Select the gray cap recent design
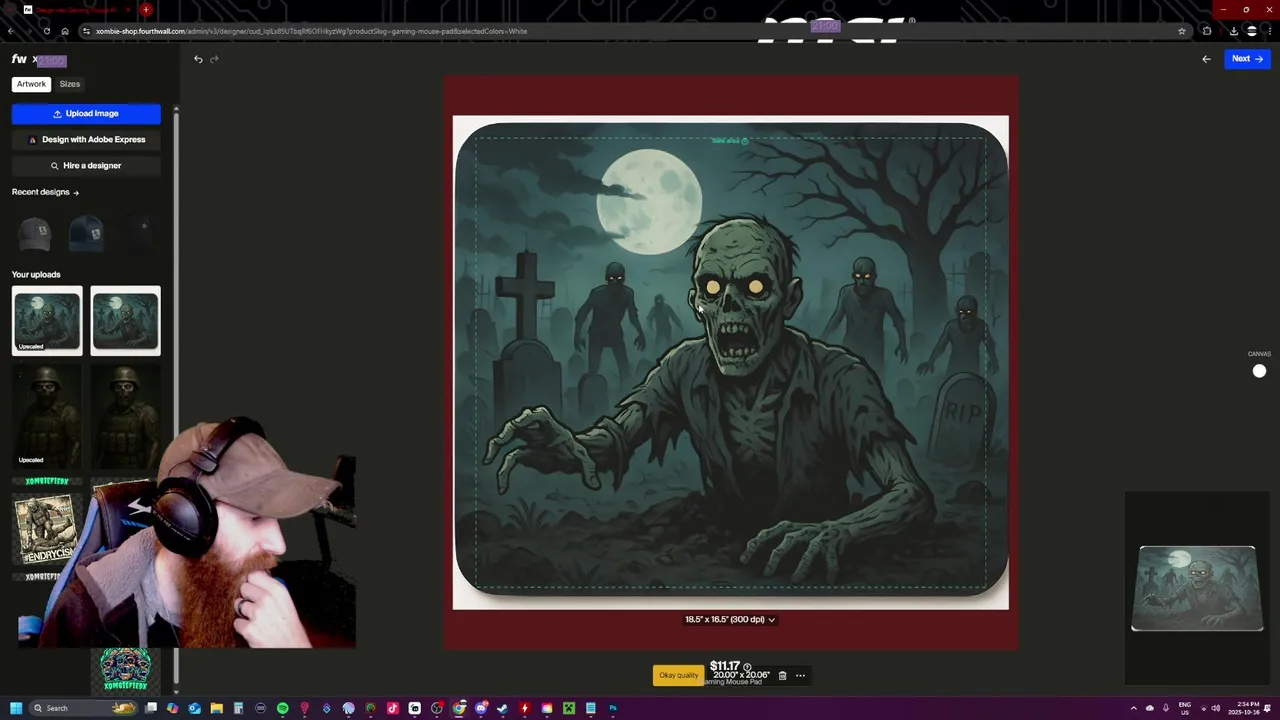The image size is (1280, 720). tap(34, 233)
